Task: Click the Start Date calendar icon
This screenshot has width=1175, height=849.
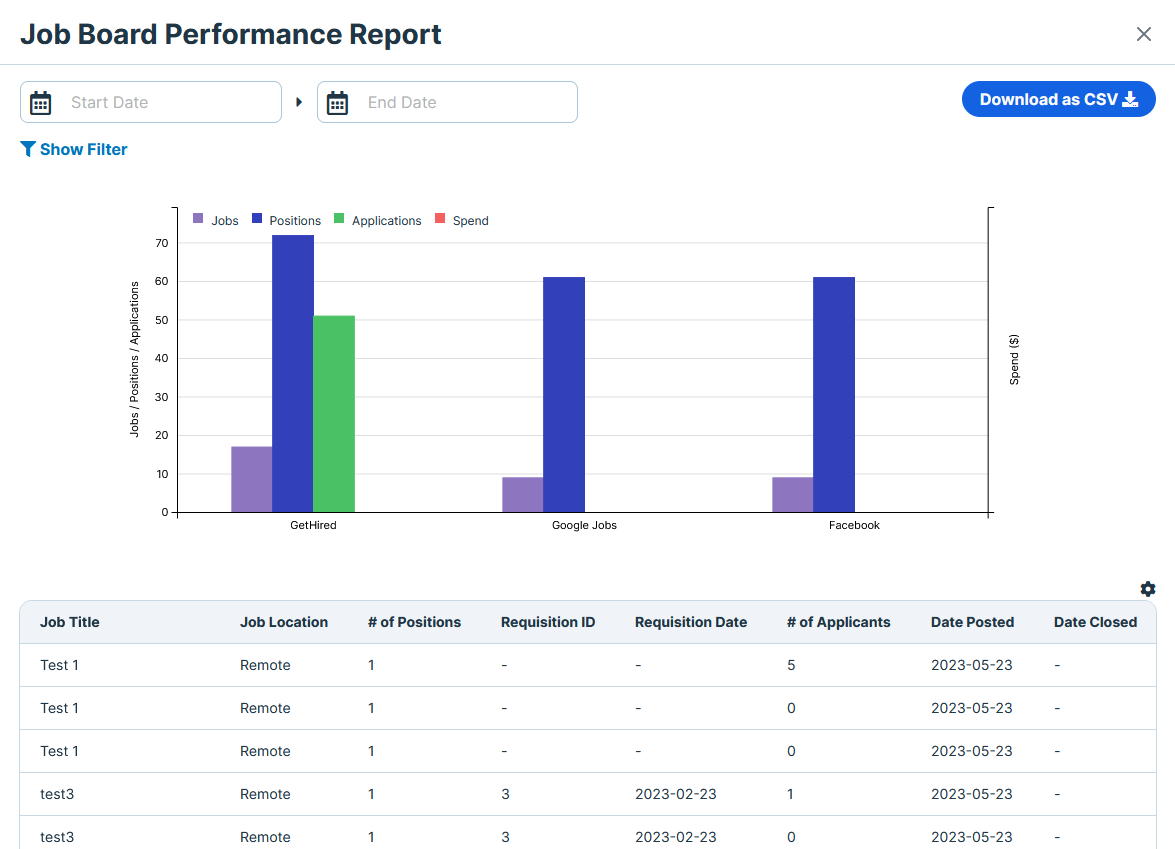Action: click(x=41, y=102)
